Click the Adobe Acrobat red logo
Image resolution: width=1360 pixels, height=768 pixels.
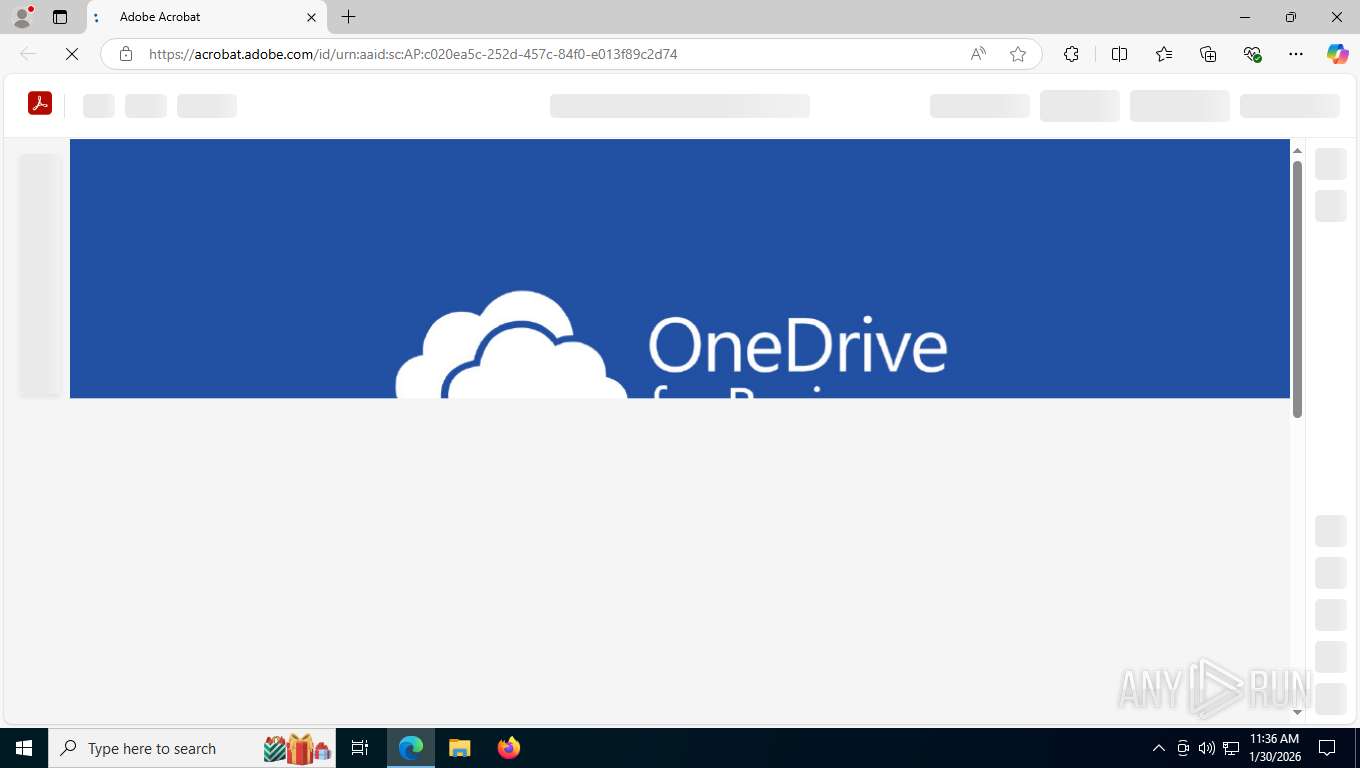coord(40,103)
